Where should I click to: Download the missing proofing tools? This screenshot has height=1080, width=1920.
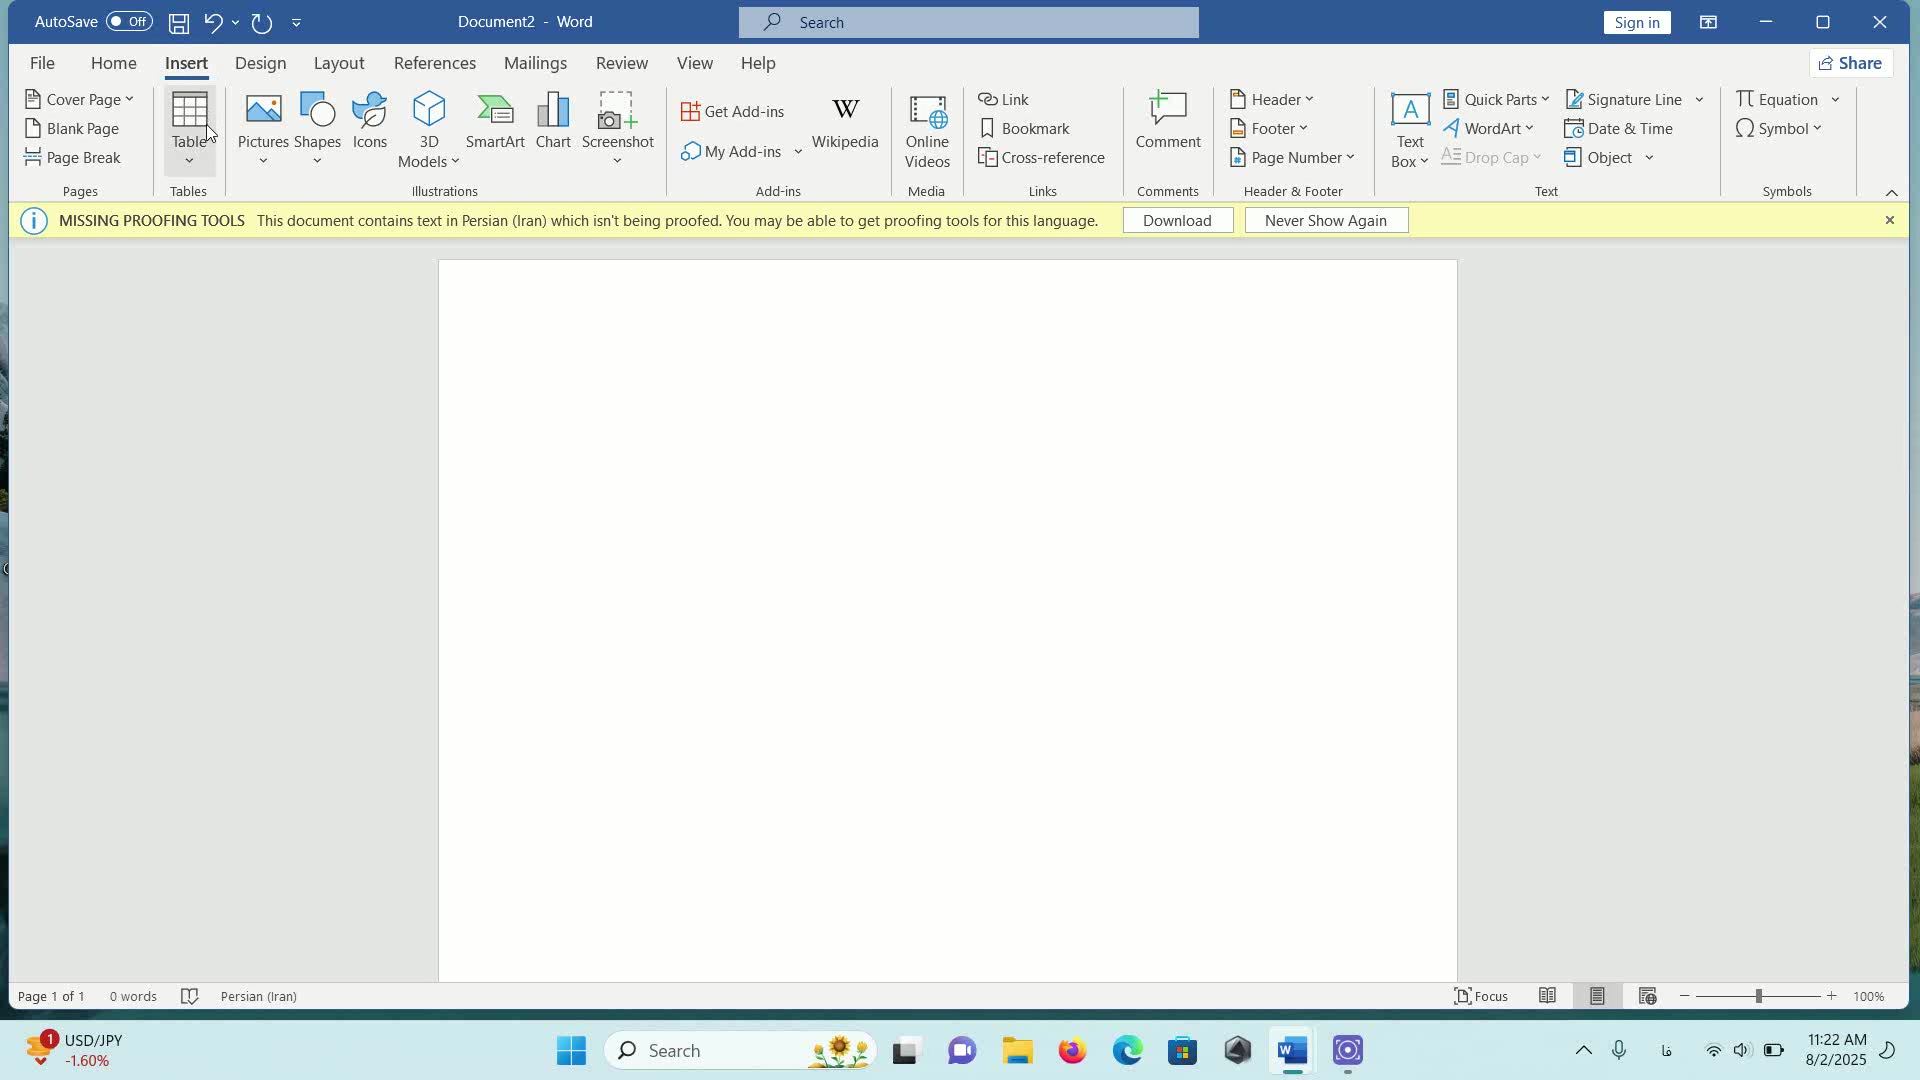pos(1178,220)
